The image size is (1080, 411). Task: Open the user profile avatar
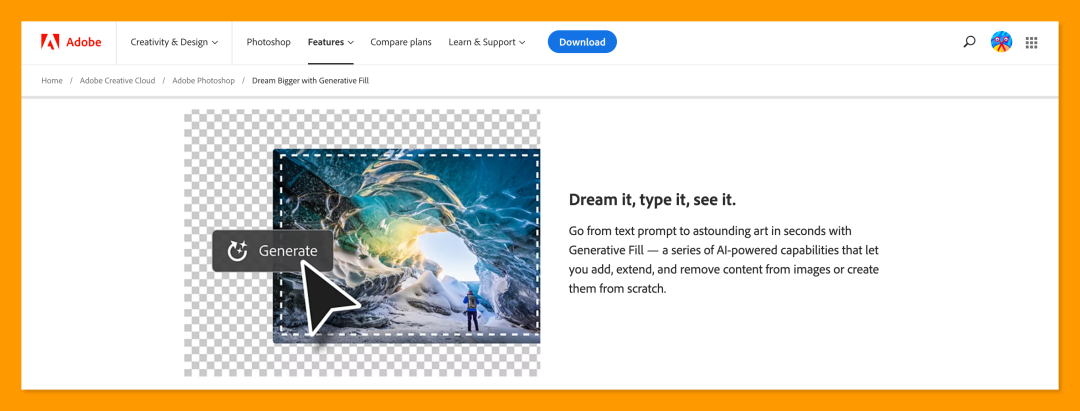[x=1001, y=42]
